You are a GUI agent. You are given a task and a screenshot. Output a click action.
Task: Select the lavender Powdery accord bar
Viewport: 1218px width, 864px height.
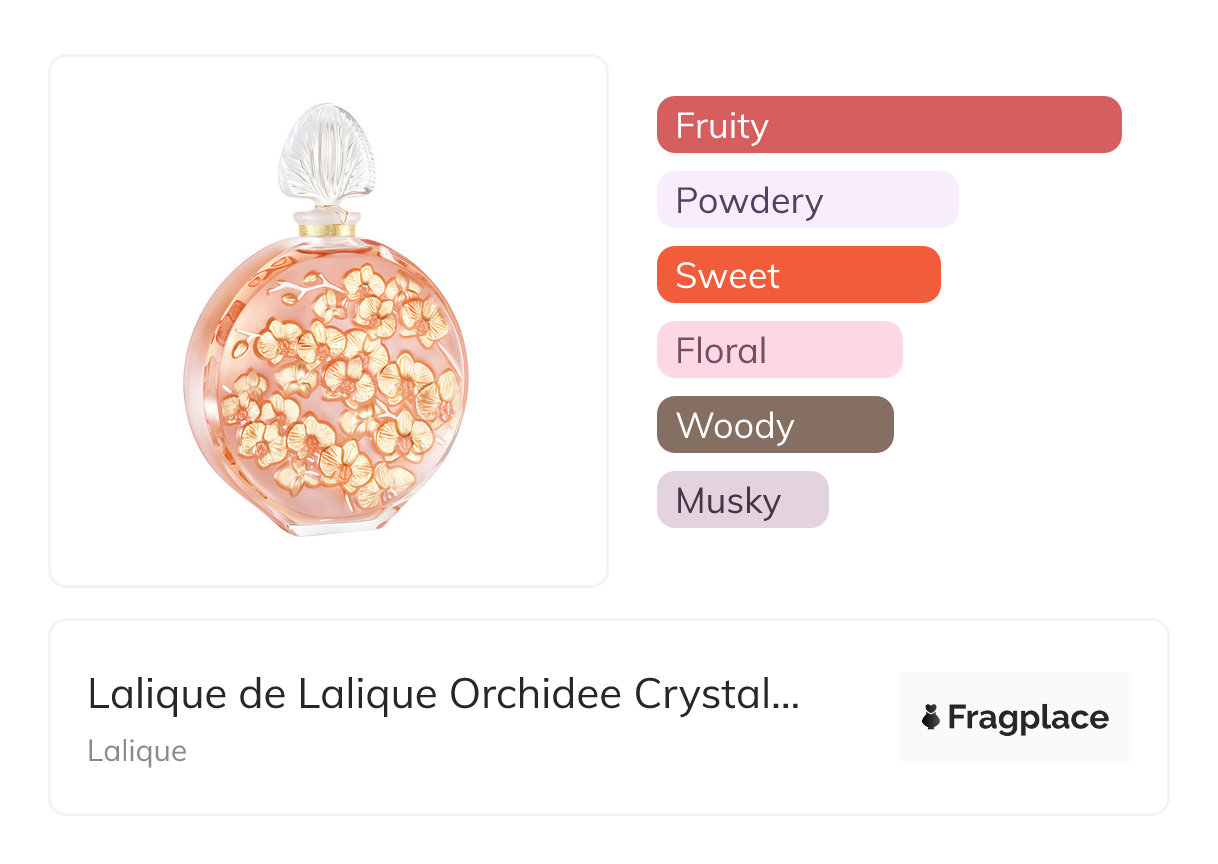click(807, 200)
